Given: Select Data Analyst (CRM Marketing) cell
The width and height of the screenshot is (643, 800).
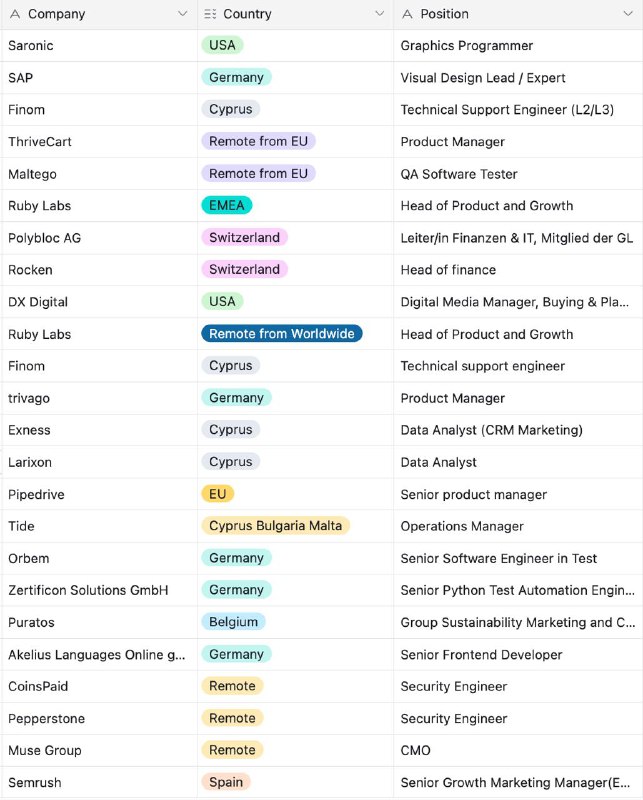Looking at the screenshot, I should point(518,430).
